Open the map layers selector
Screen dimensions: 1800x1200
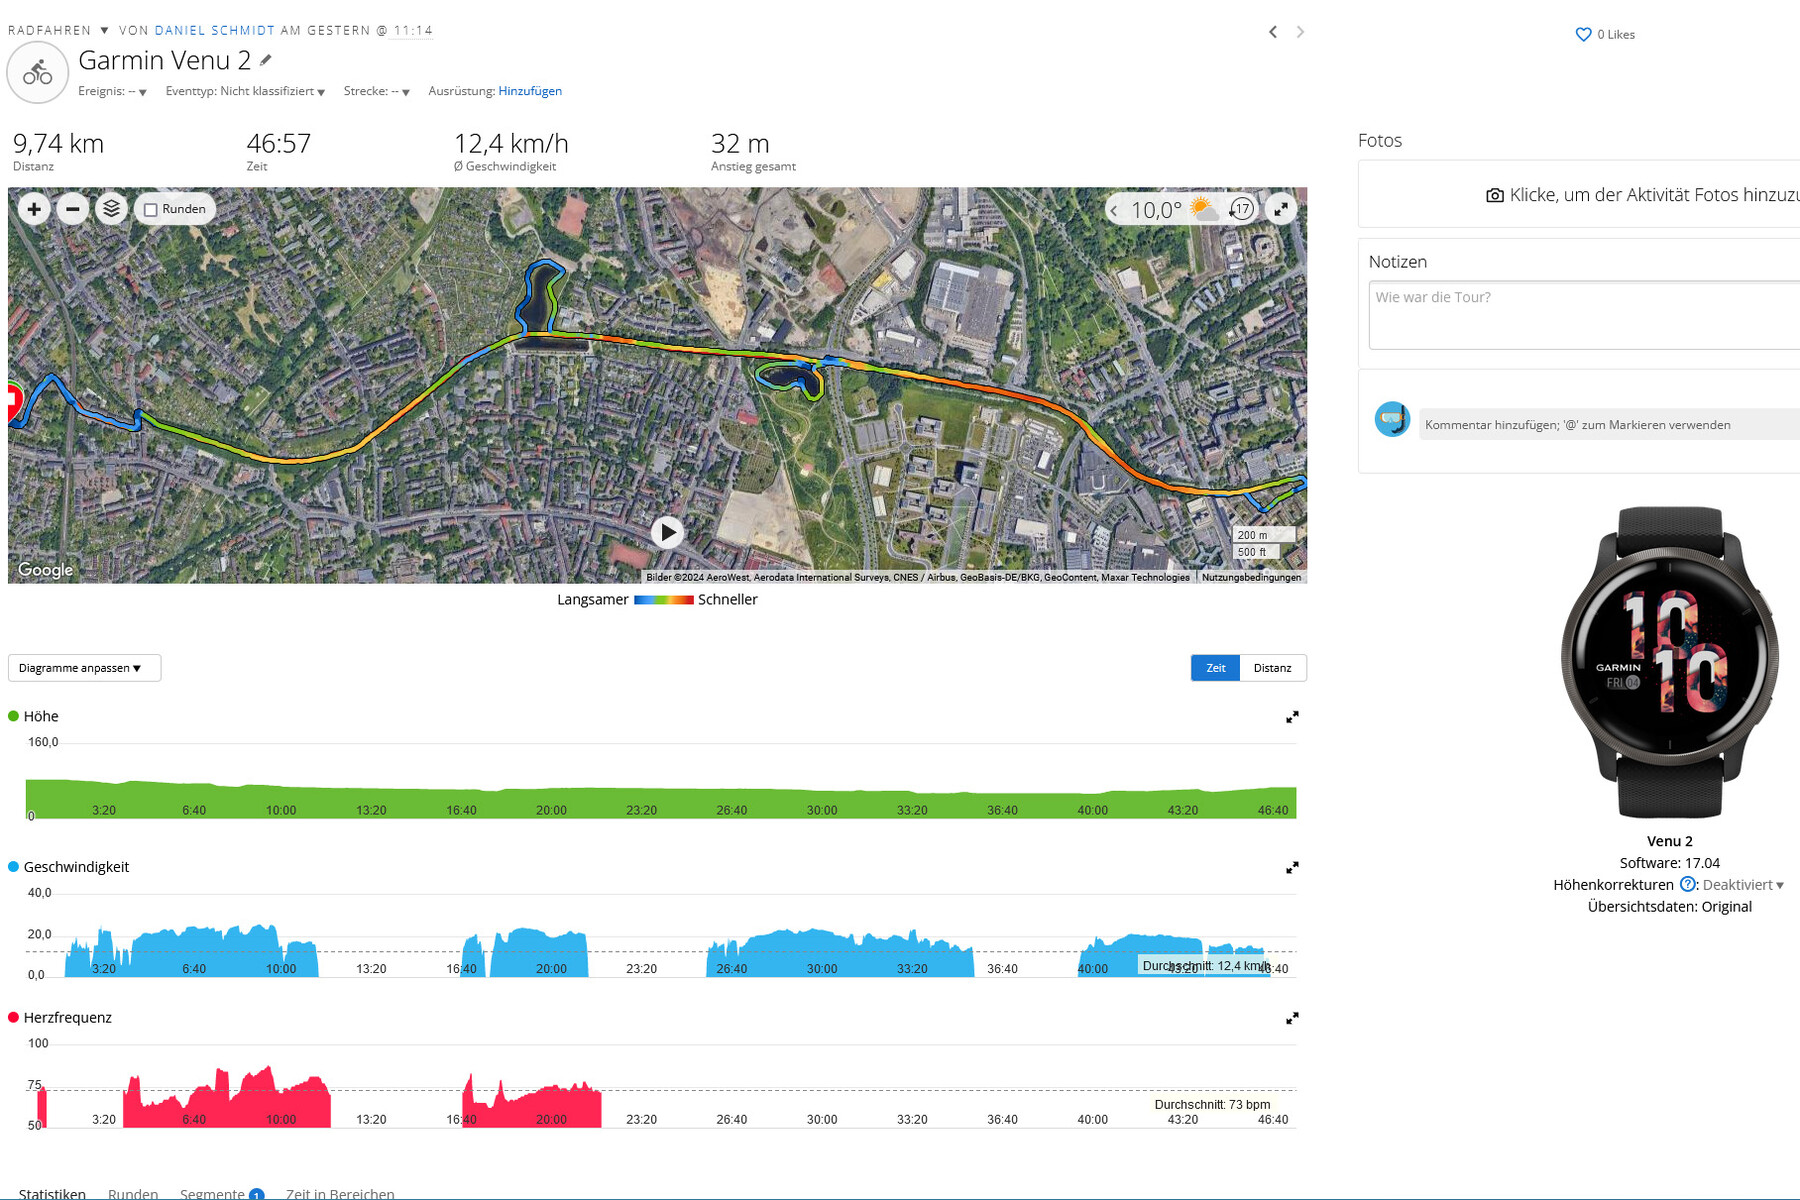tap(111, 209)
